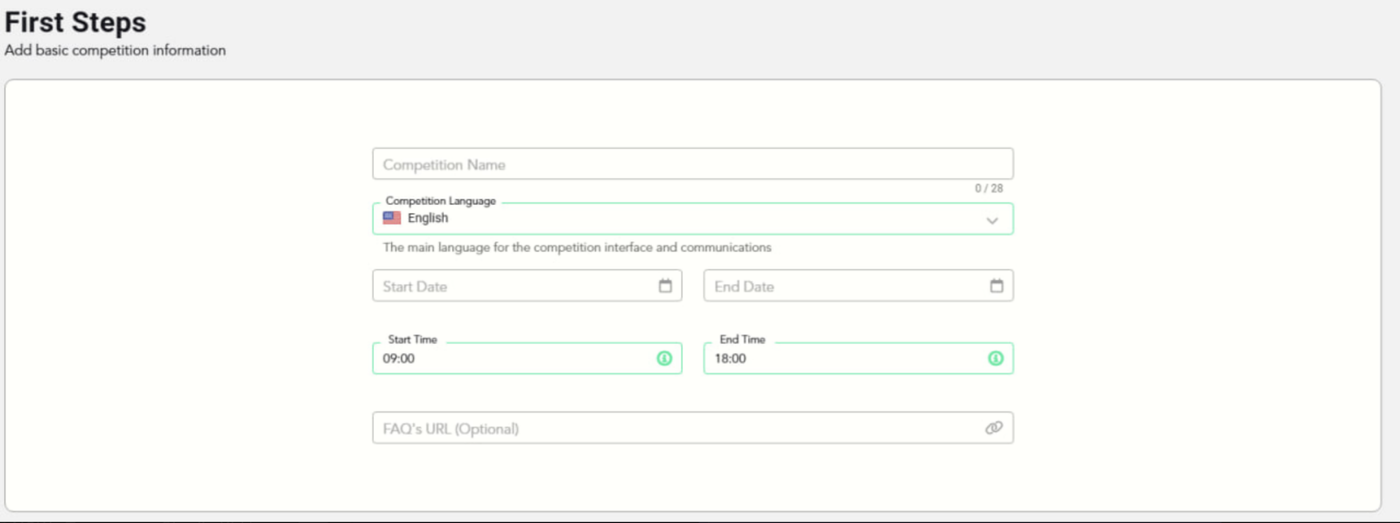Image resolution: width=1400 pixels, height=523 pixels.
Task: Open the End Date calendar icon
Action: point(996,286)
